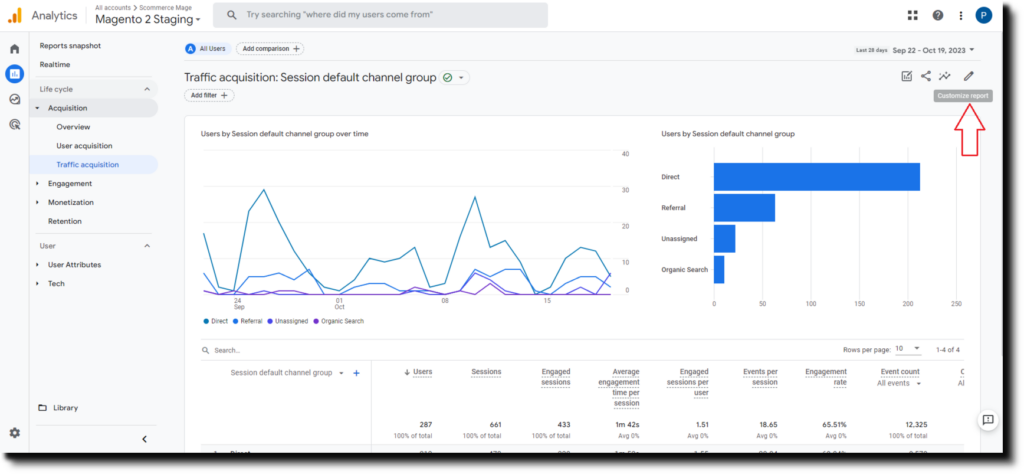Open the Google apps grid icon

(x=912, y=15)
